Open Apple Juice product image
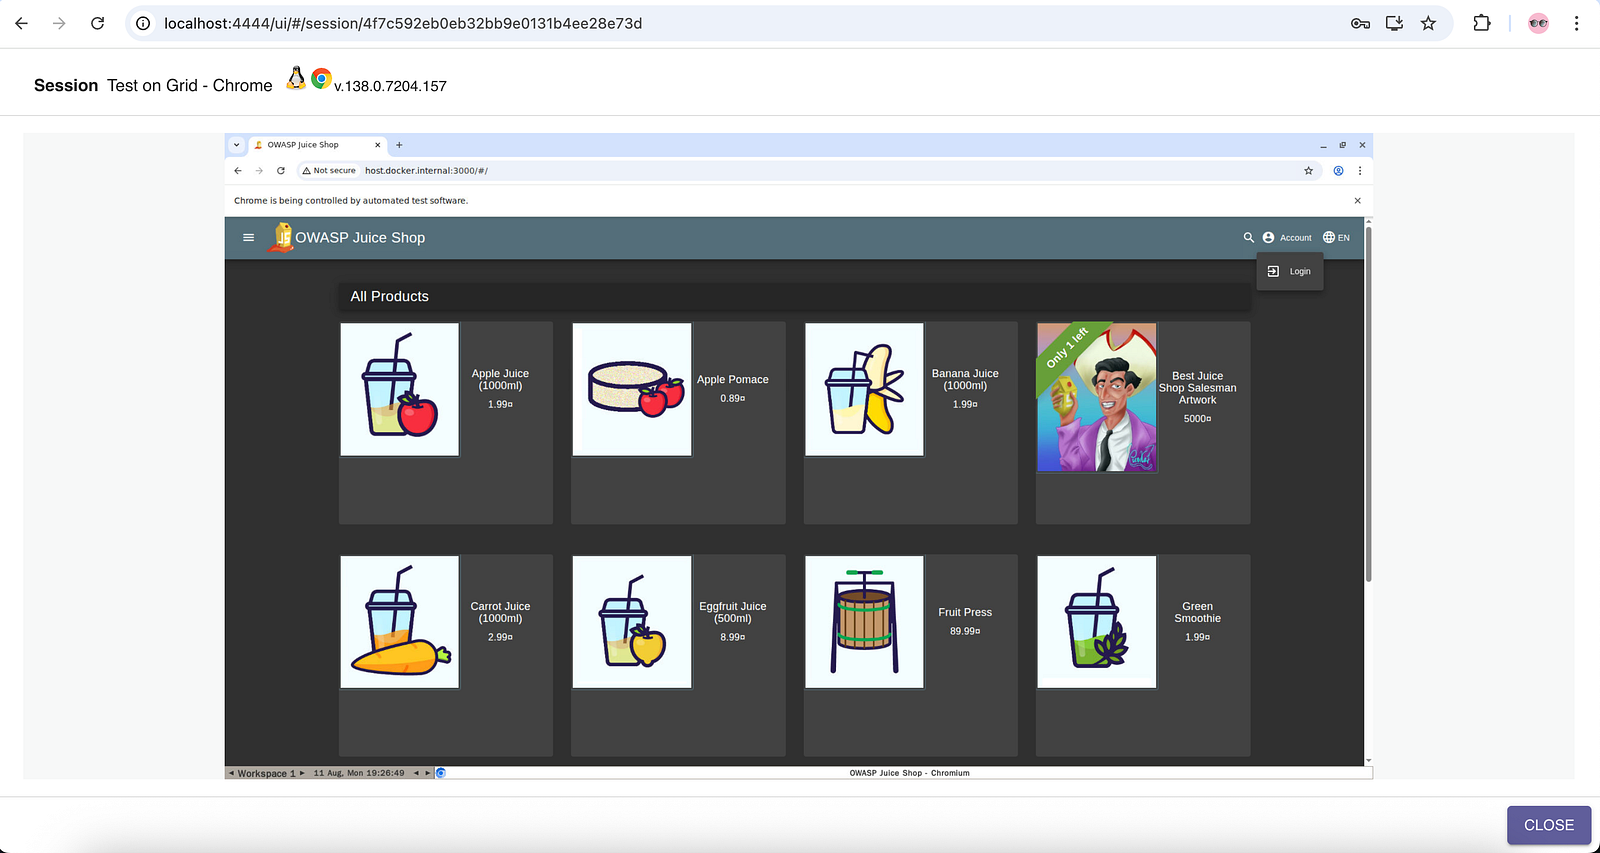 click(400, 389)
